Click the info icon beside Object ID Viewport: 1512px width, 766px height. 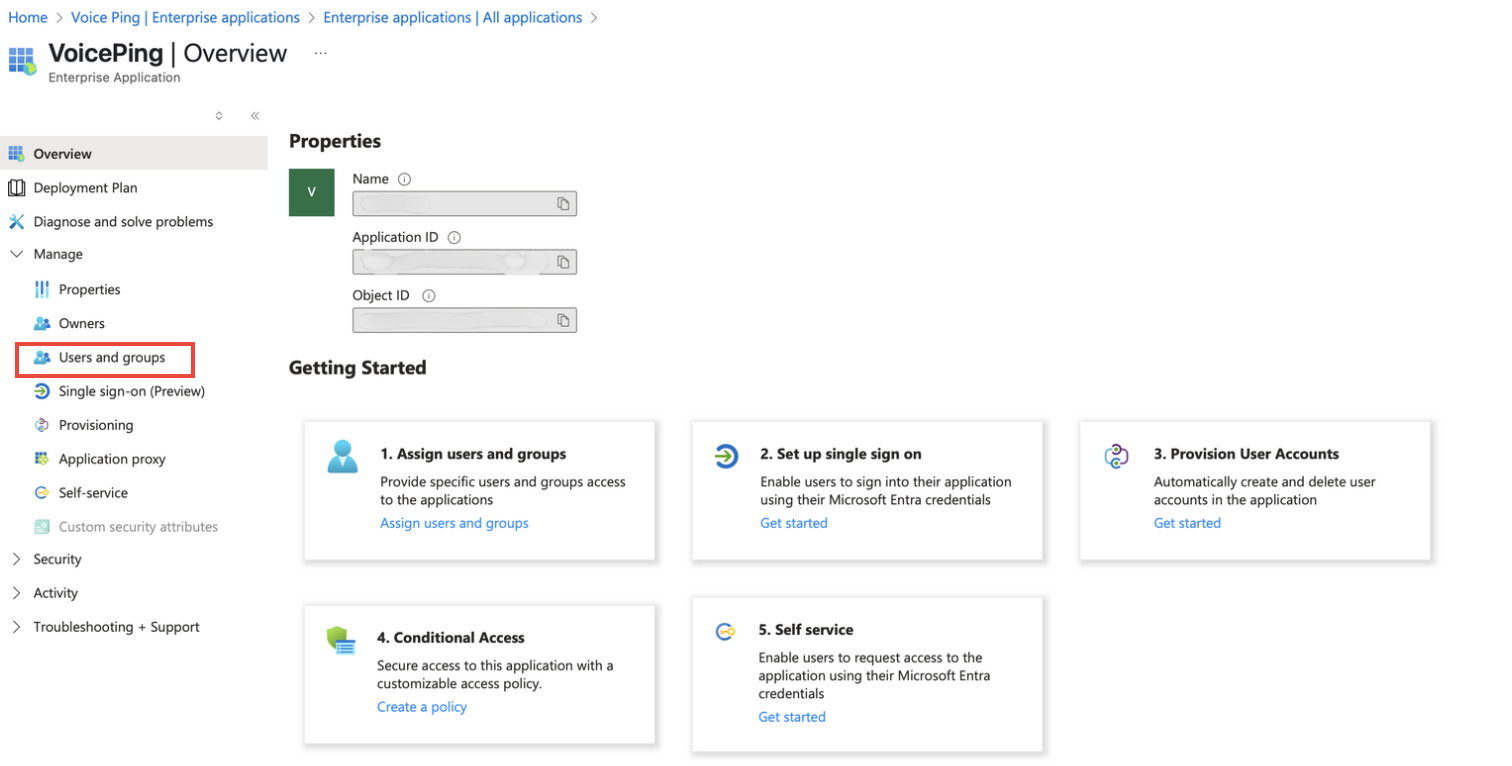[429, 296]
